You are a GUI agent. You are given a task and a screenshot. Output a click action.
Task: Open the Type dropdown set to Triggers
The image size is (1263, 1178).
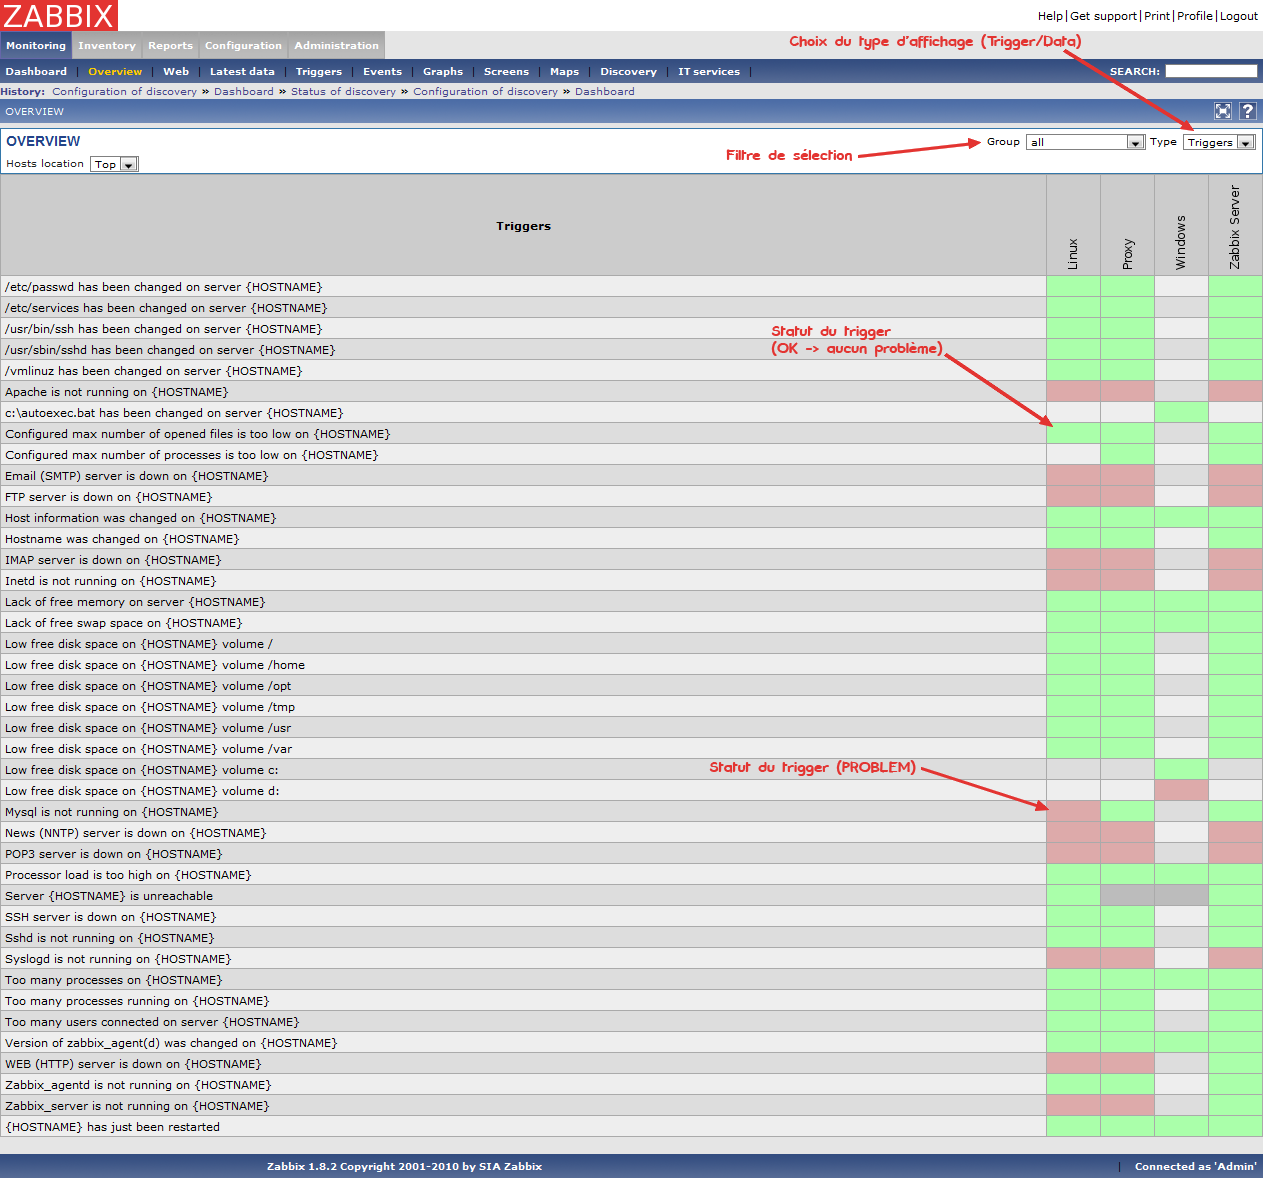[1218, 142]
